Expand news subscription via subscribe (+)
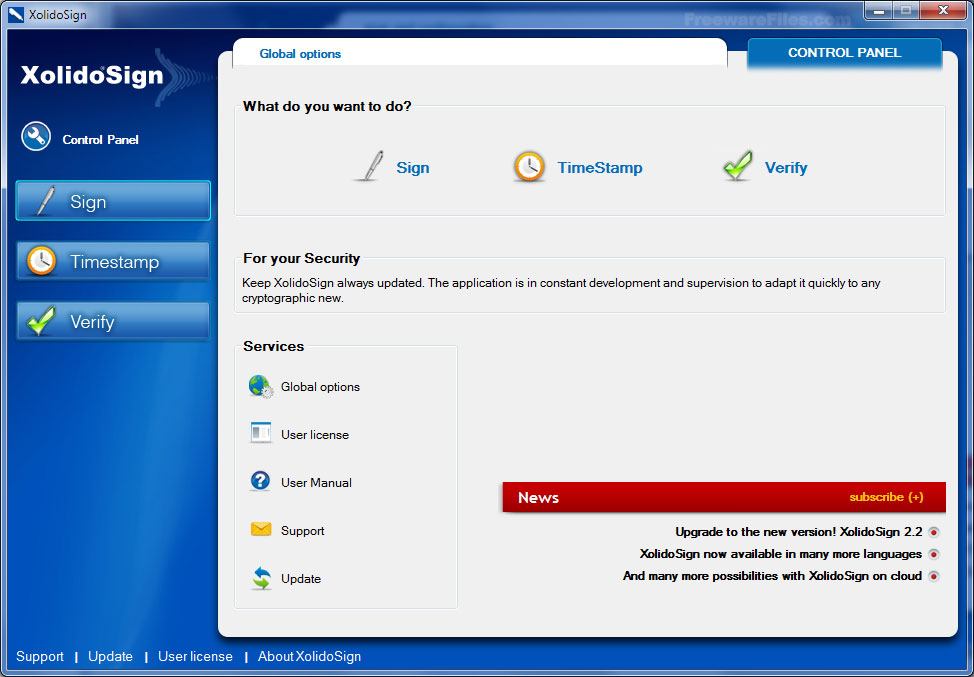This screenshot has height=677, width=974. click(886, 497)
